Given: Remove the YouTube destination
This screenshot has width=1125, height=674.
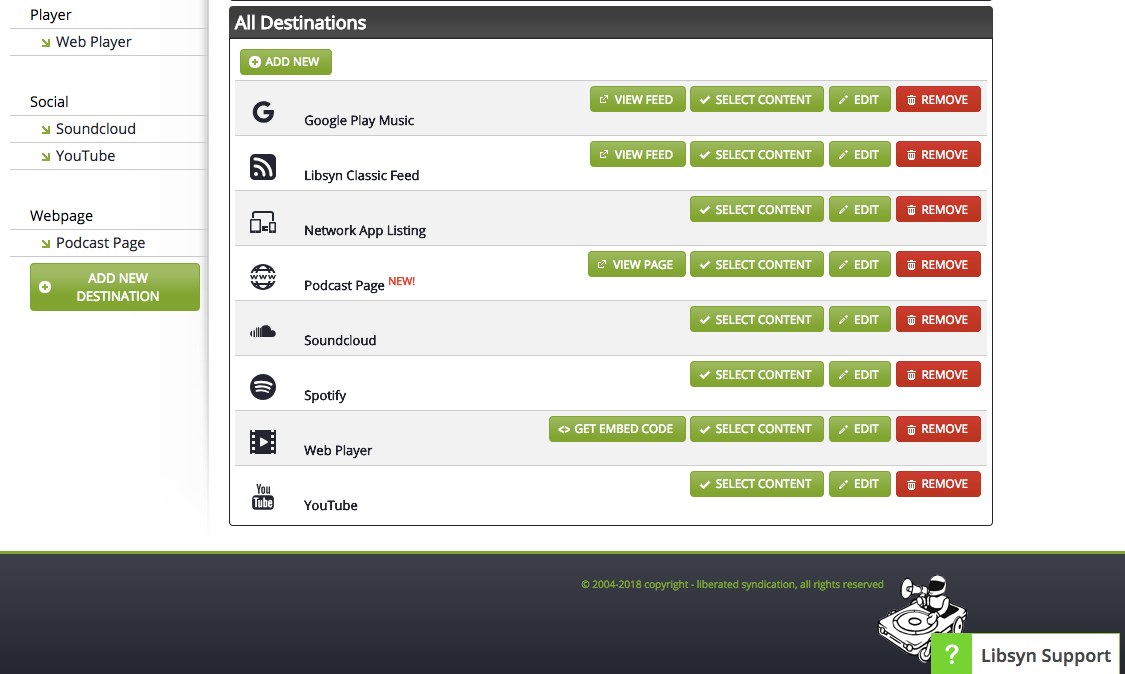Looking at the screenshot, I should pos(938,484).
